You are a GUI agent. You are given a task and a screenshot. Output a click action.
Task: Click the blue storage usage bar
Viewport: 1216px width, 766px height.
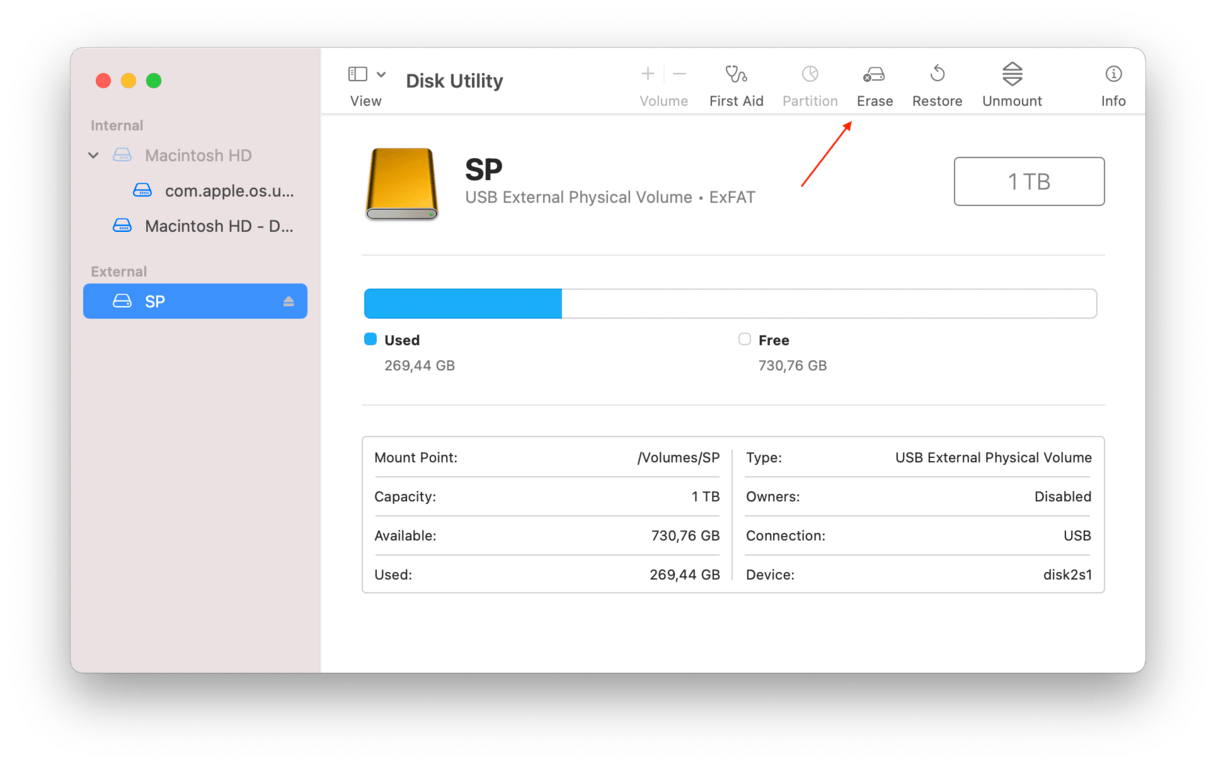point(462,303)
